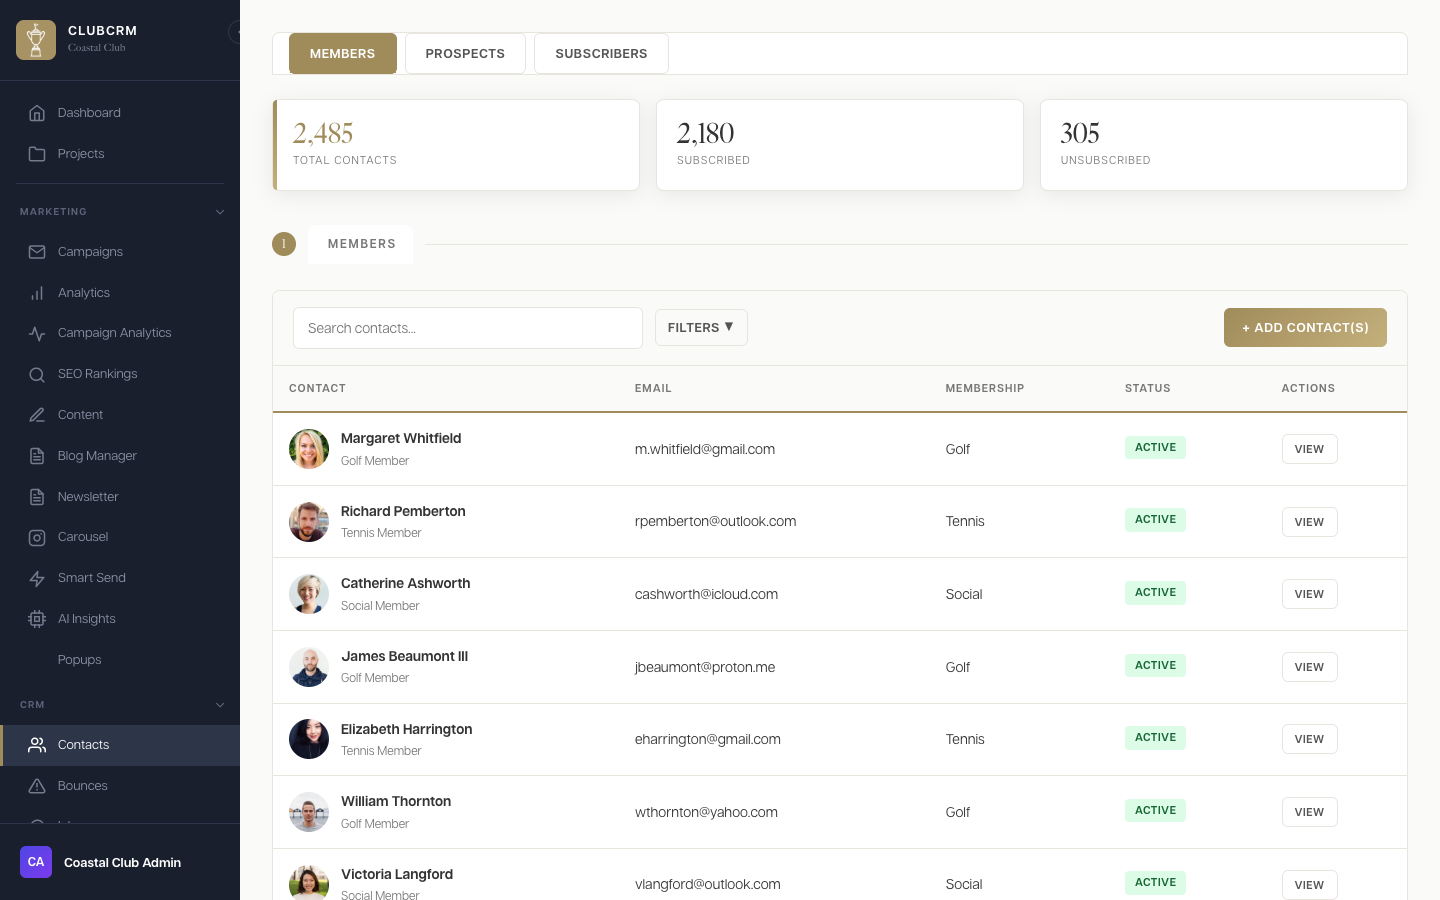Collapse the Marketing section chevron

(220, 212)
